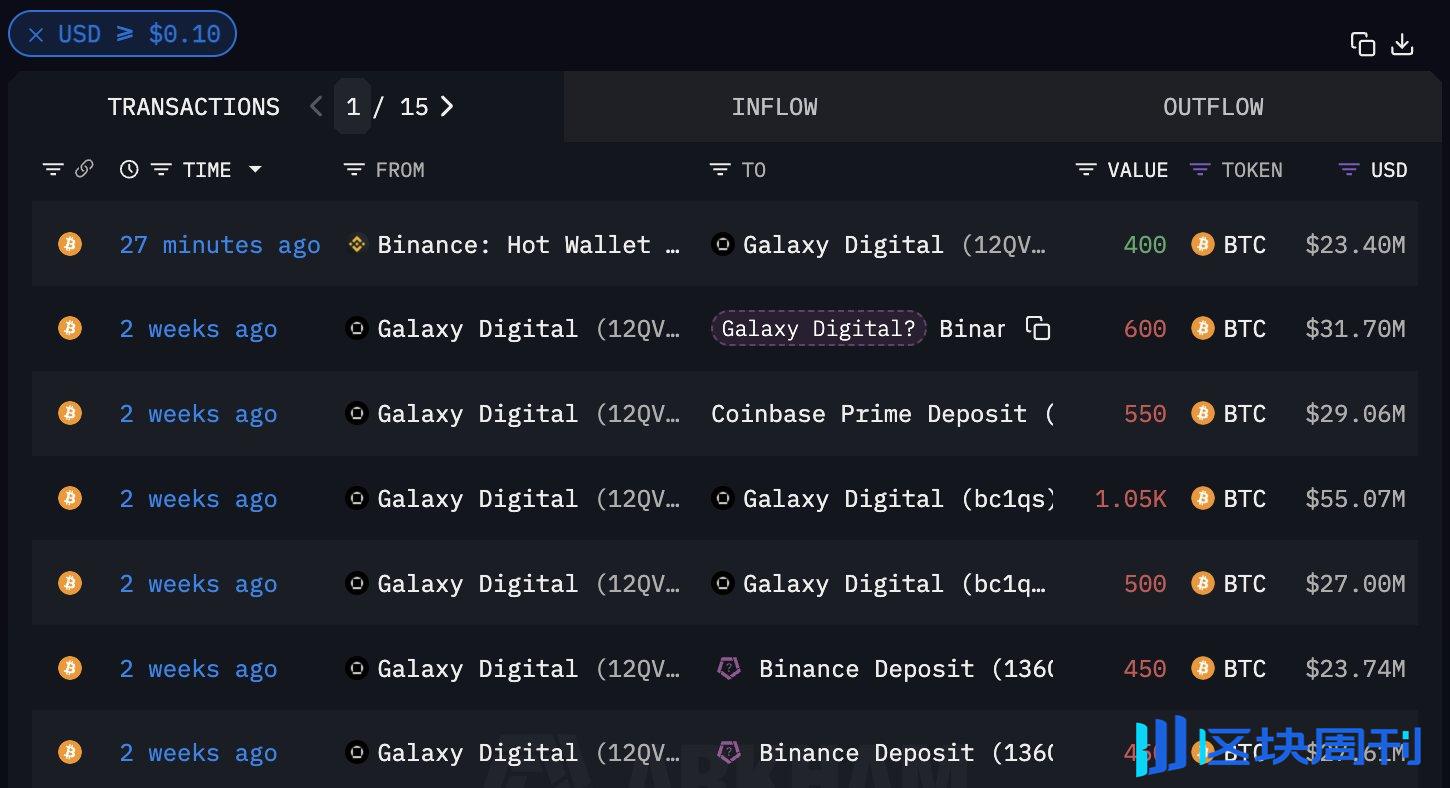This screenshot has height=788, width=1450.
Task: Click the Binance Hot Wallet diamond icon
Action: [357, 244]
